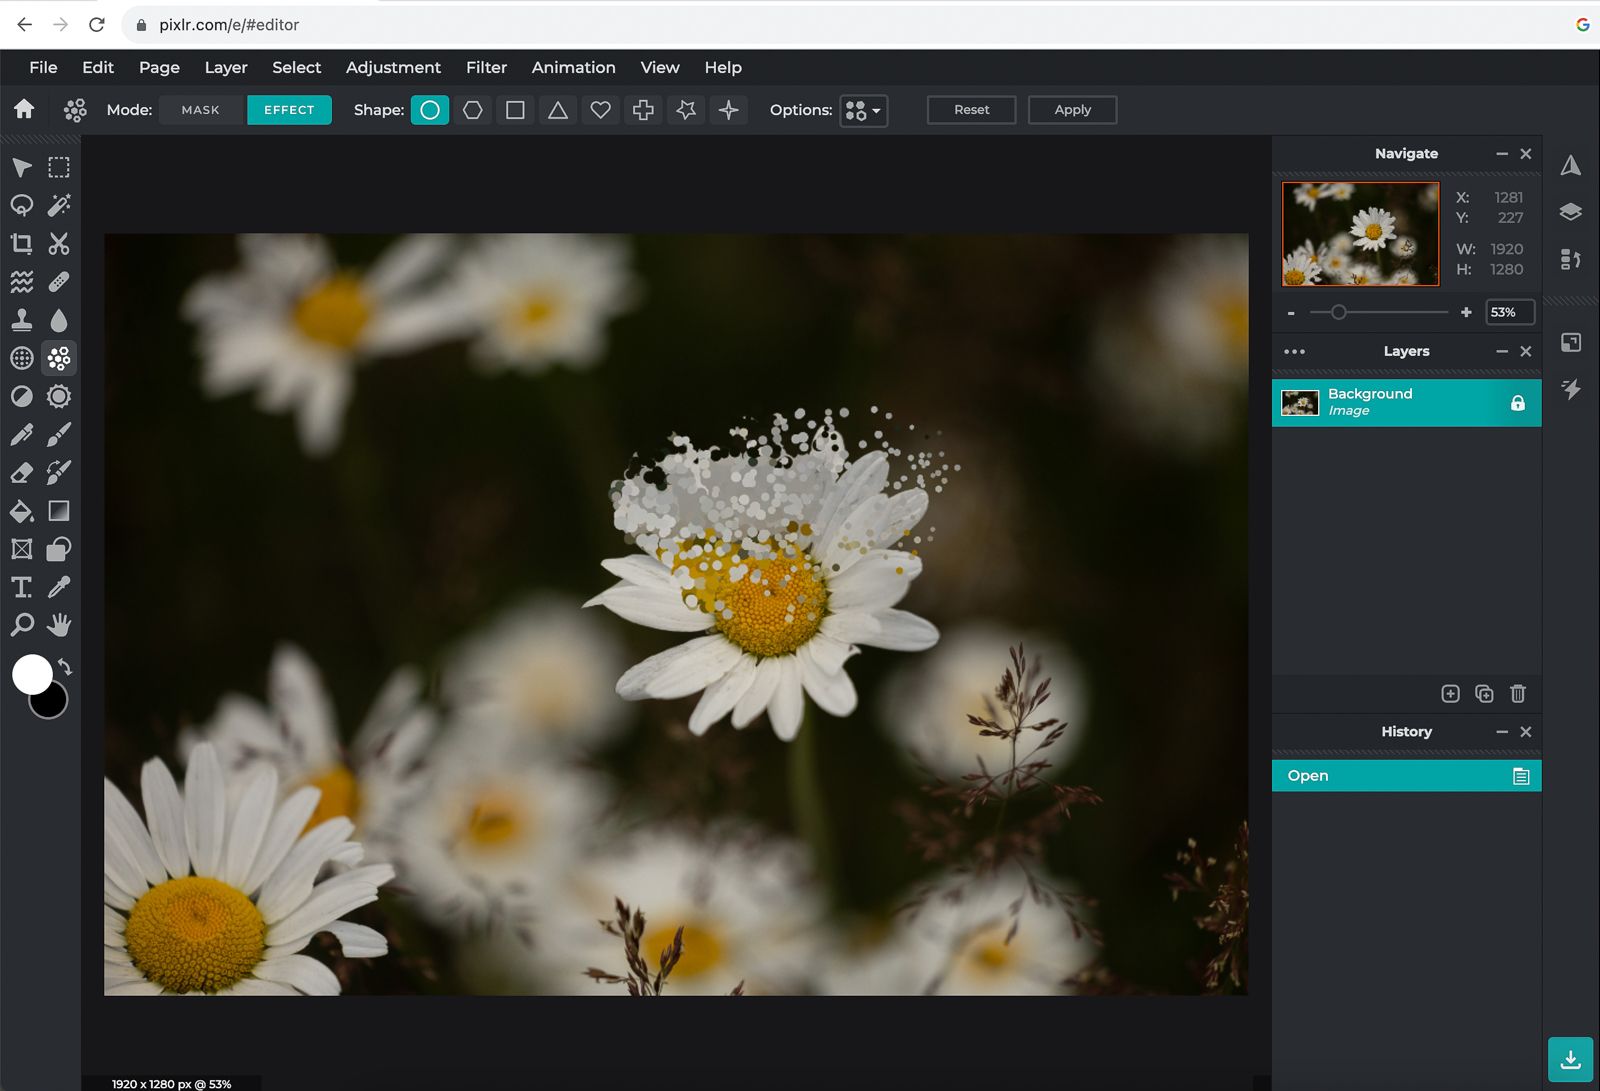This screenshot has width=1600, height=1091.
Task: Select the Hand pan tool
Action: [x=59, y=625]
